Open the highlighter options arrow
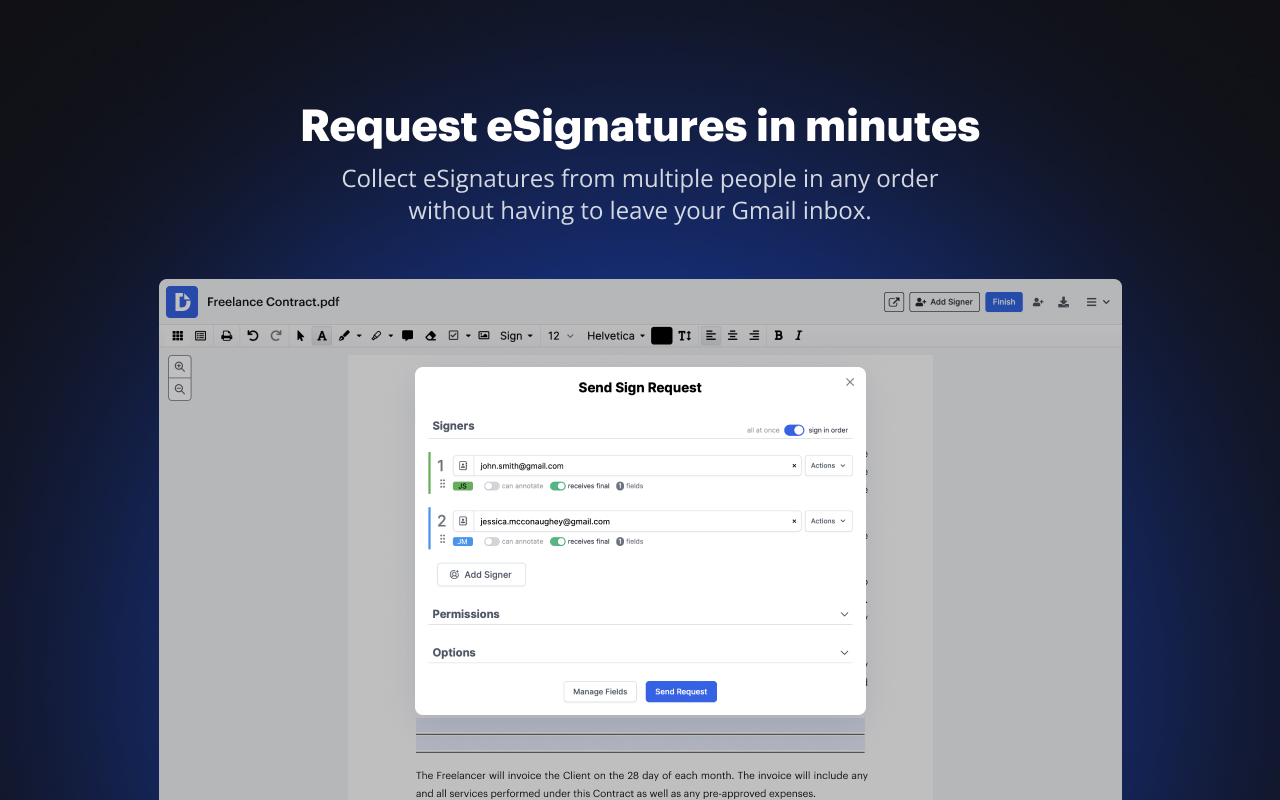This screenshot has width=1280, height=800. [x=390, y=336]
